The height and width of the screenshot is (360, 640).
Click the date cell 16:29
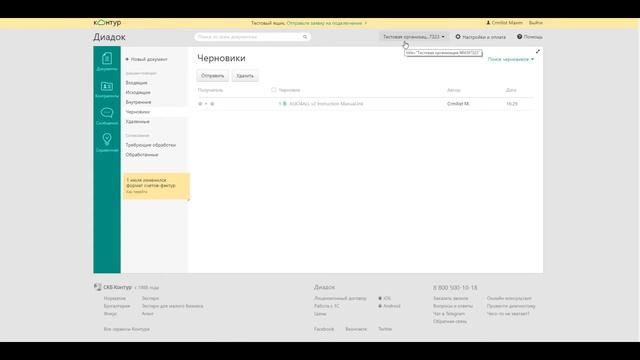tap(512, 104)
